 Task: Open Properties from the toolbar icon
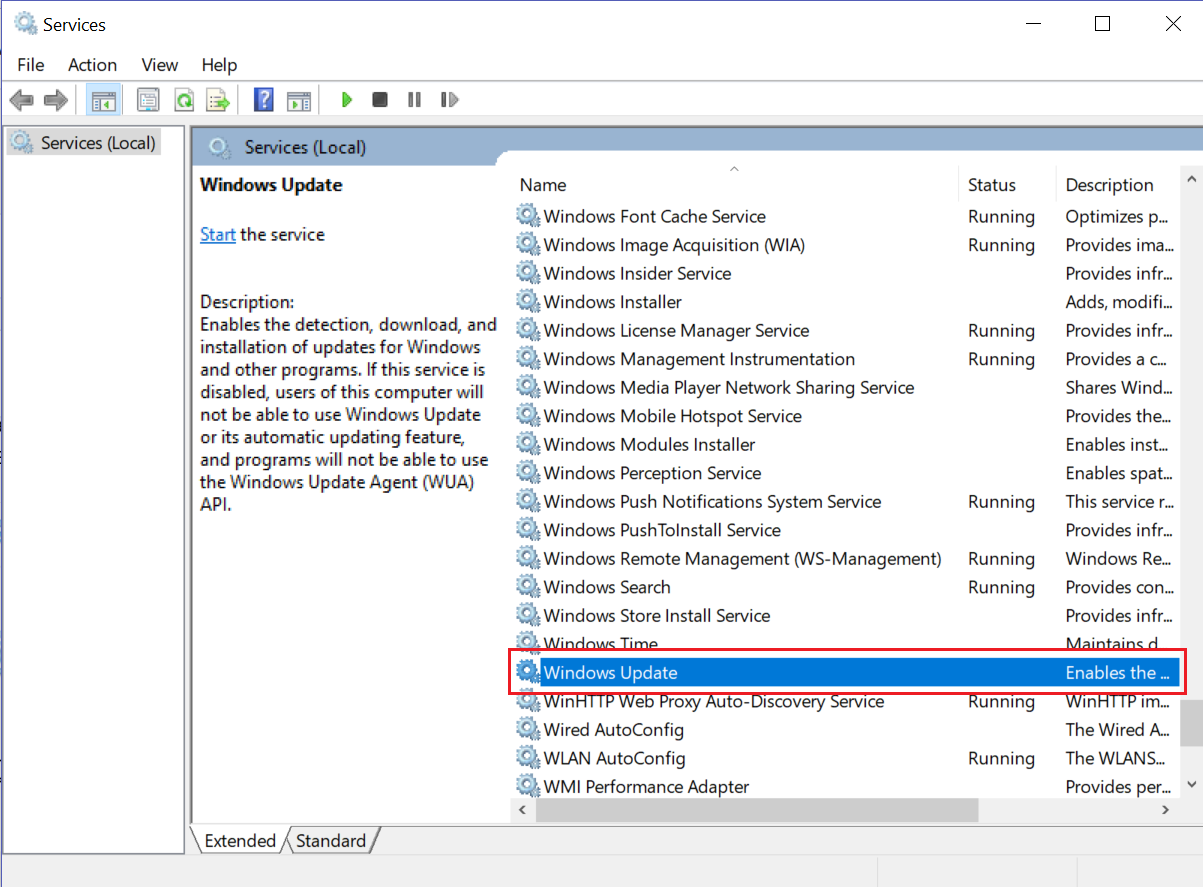[x=148, y=100]
